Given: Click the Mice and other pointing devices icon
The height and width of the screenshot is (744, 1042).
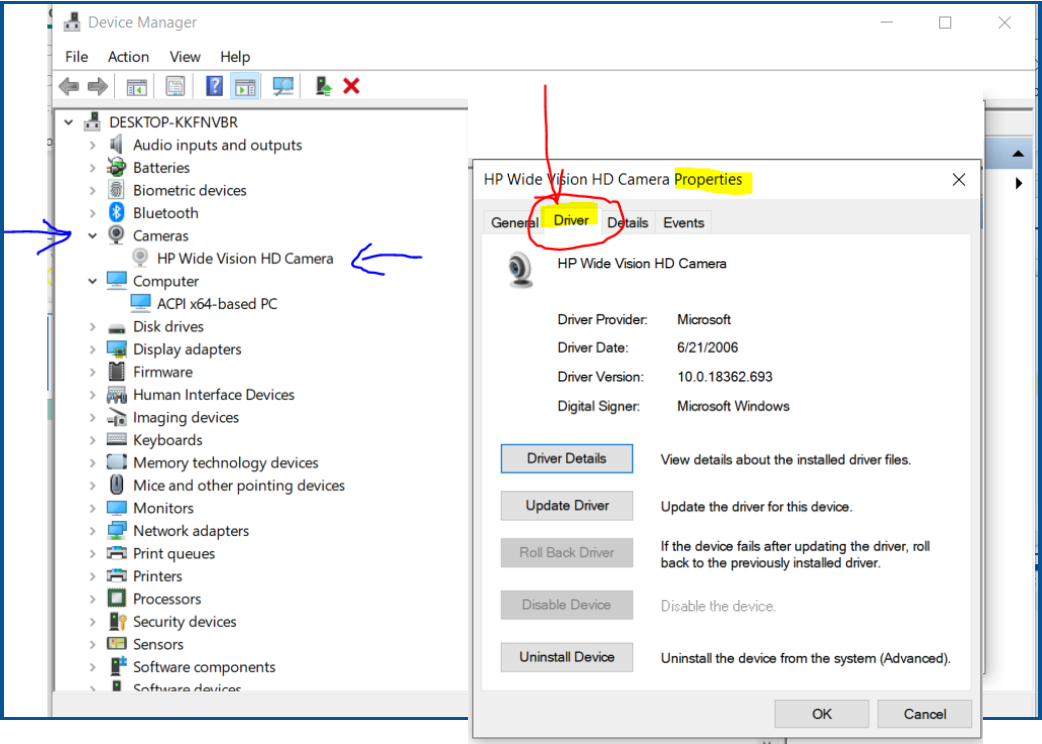Looking at the screenshot, I should (116, 485).
